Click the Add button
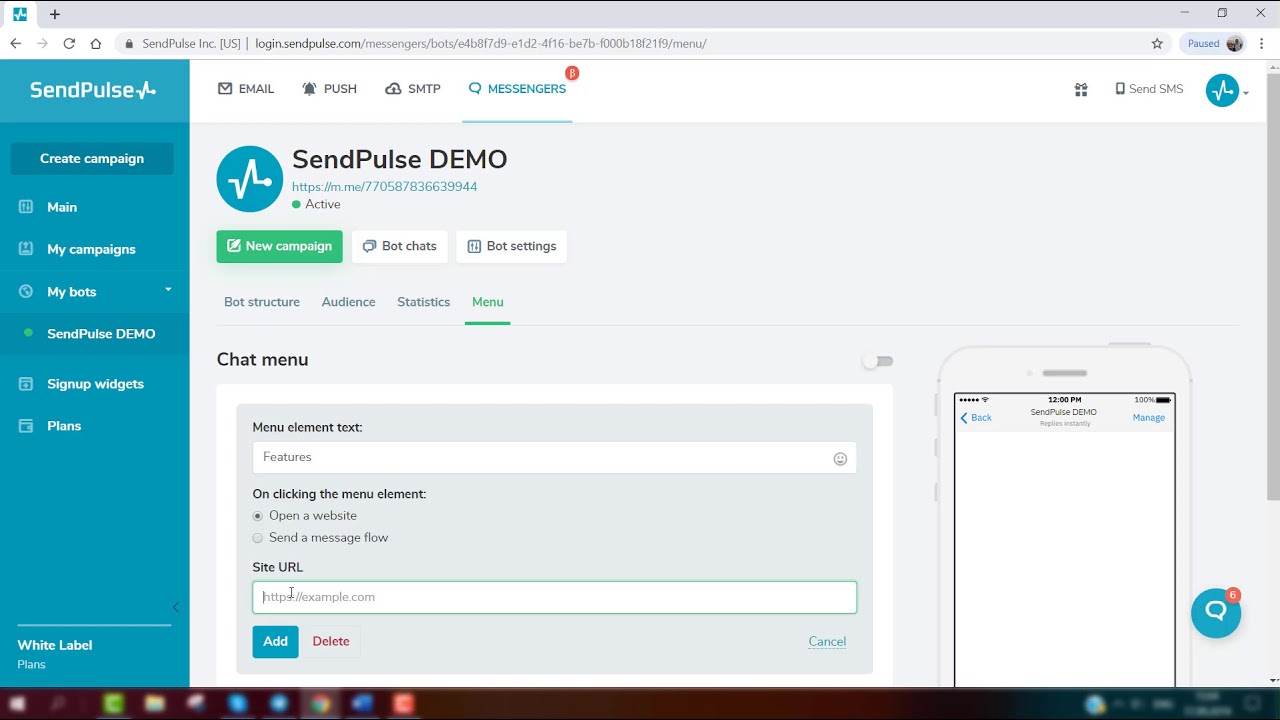1280x720 pixels. (x=275, y=642)
